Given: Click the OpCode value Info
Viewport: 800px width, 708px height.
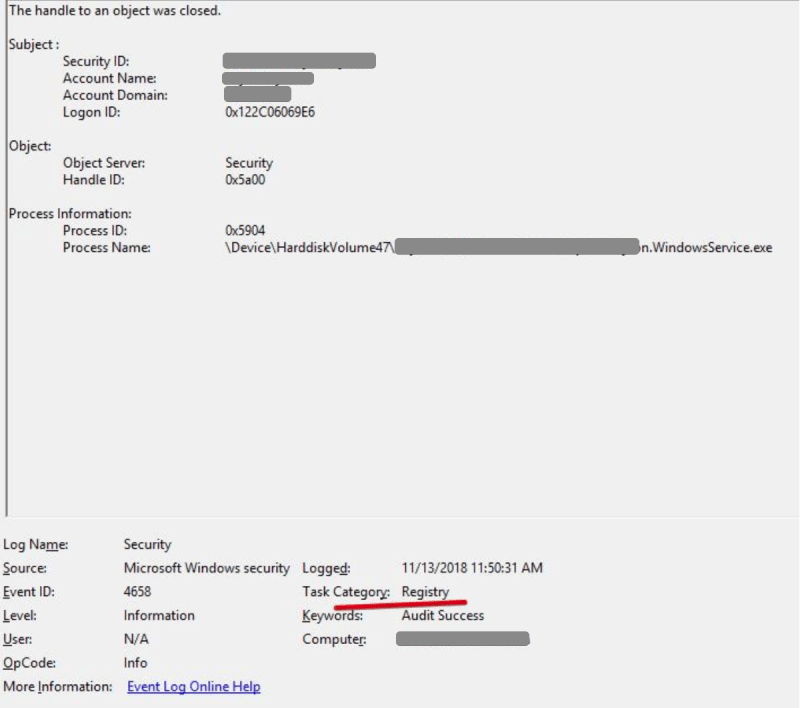Looking at the screenshot, I should (x=135, y=663).
